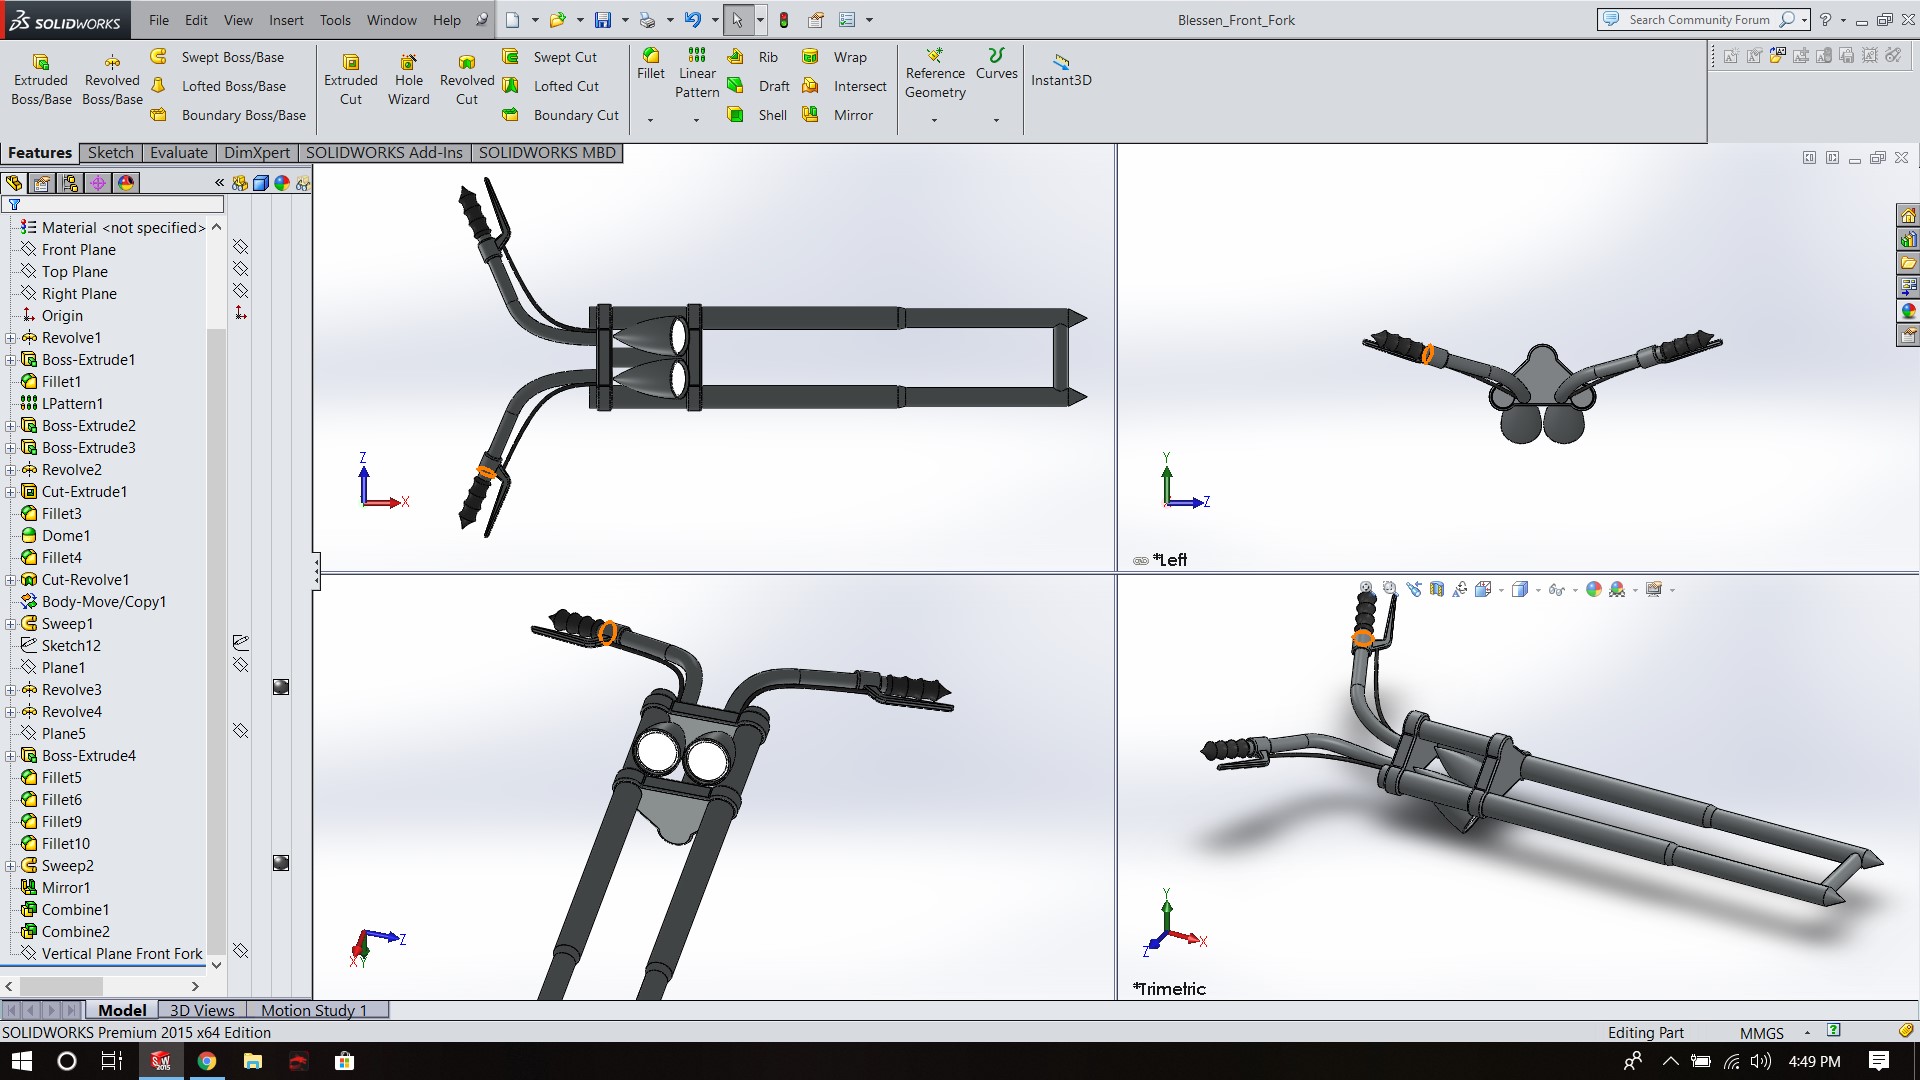Switch to the Evaluate tab

pos(179,153)
